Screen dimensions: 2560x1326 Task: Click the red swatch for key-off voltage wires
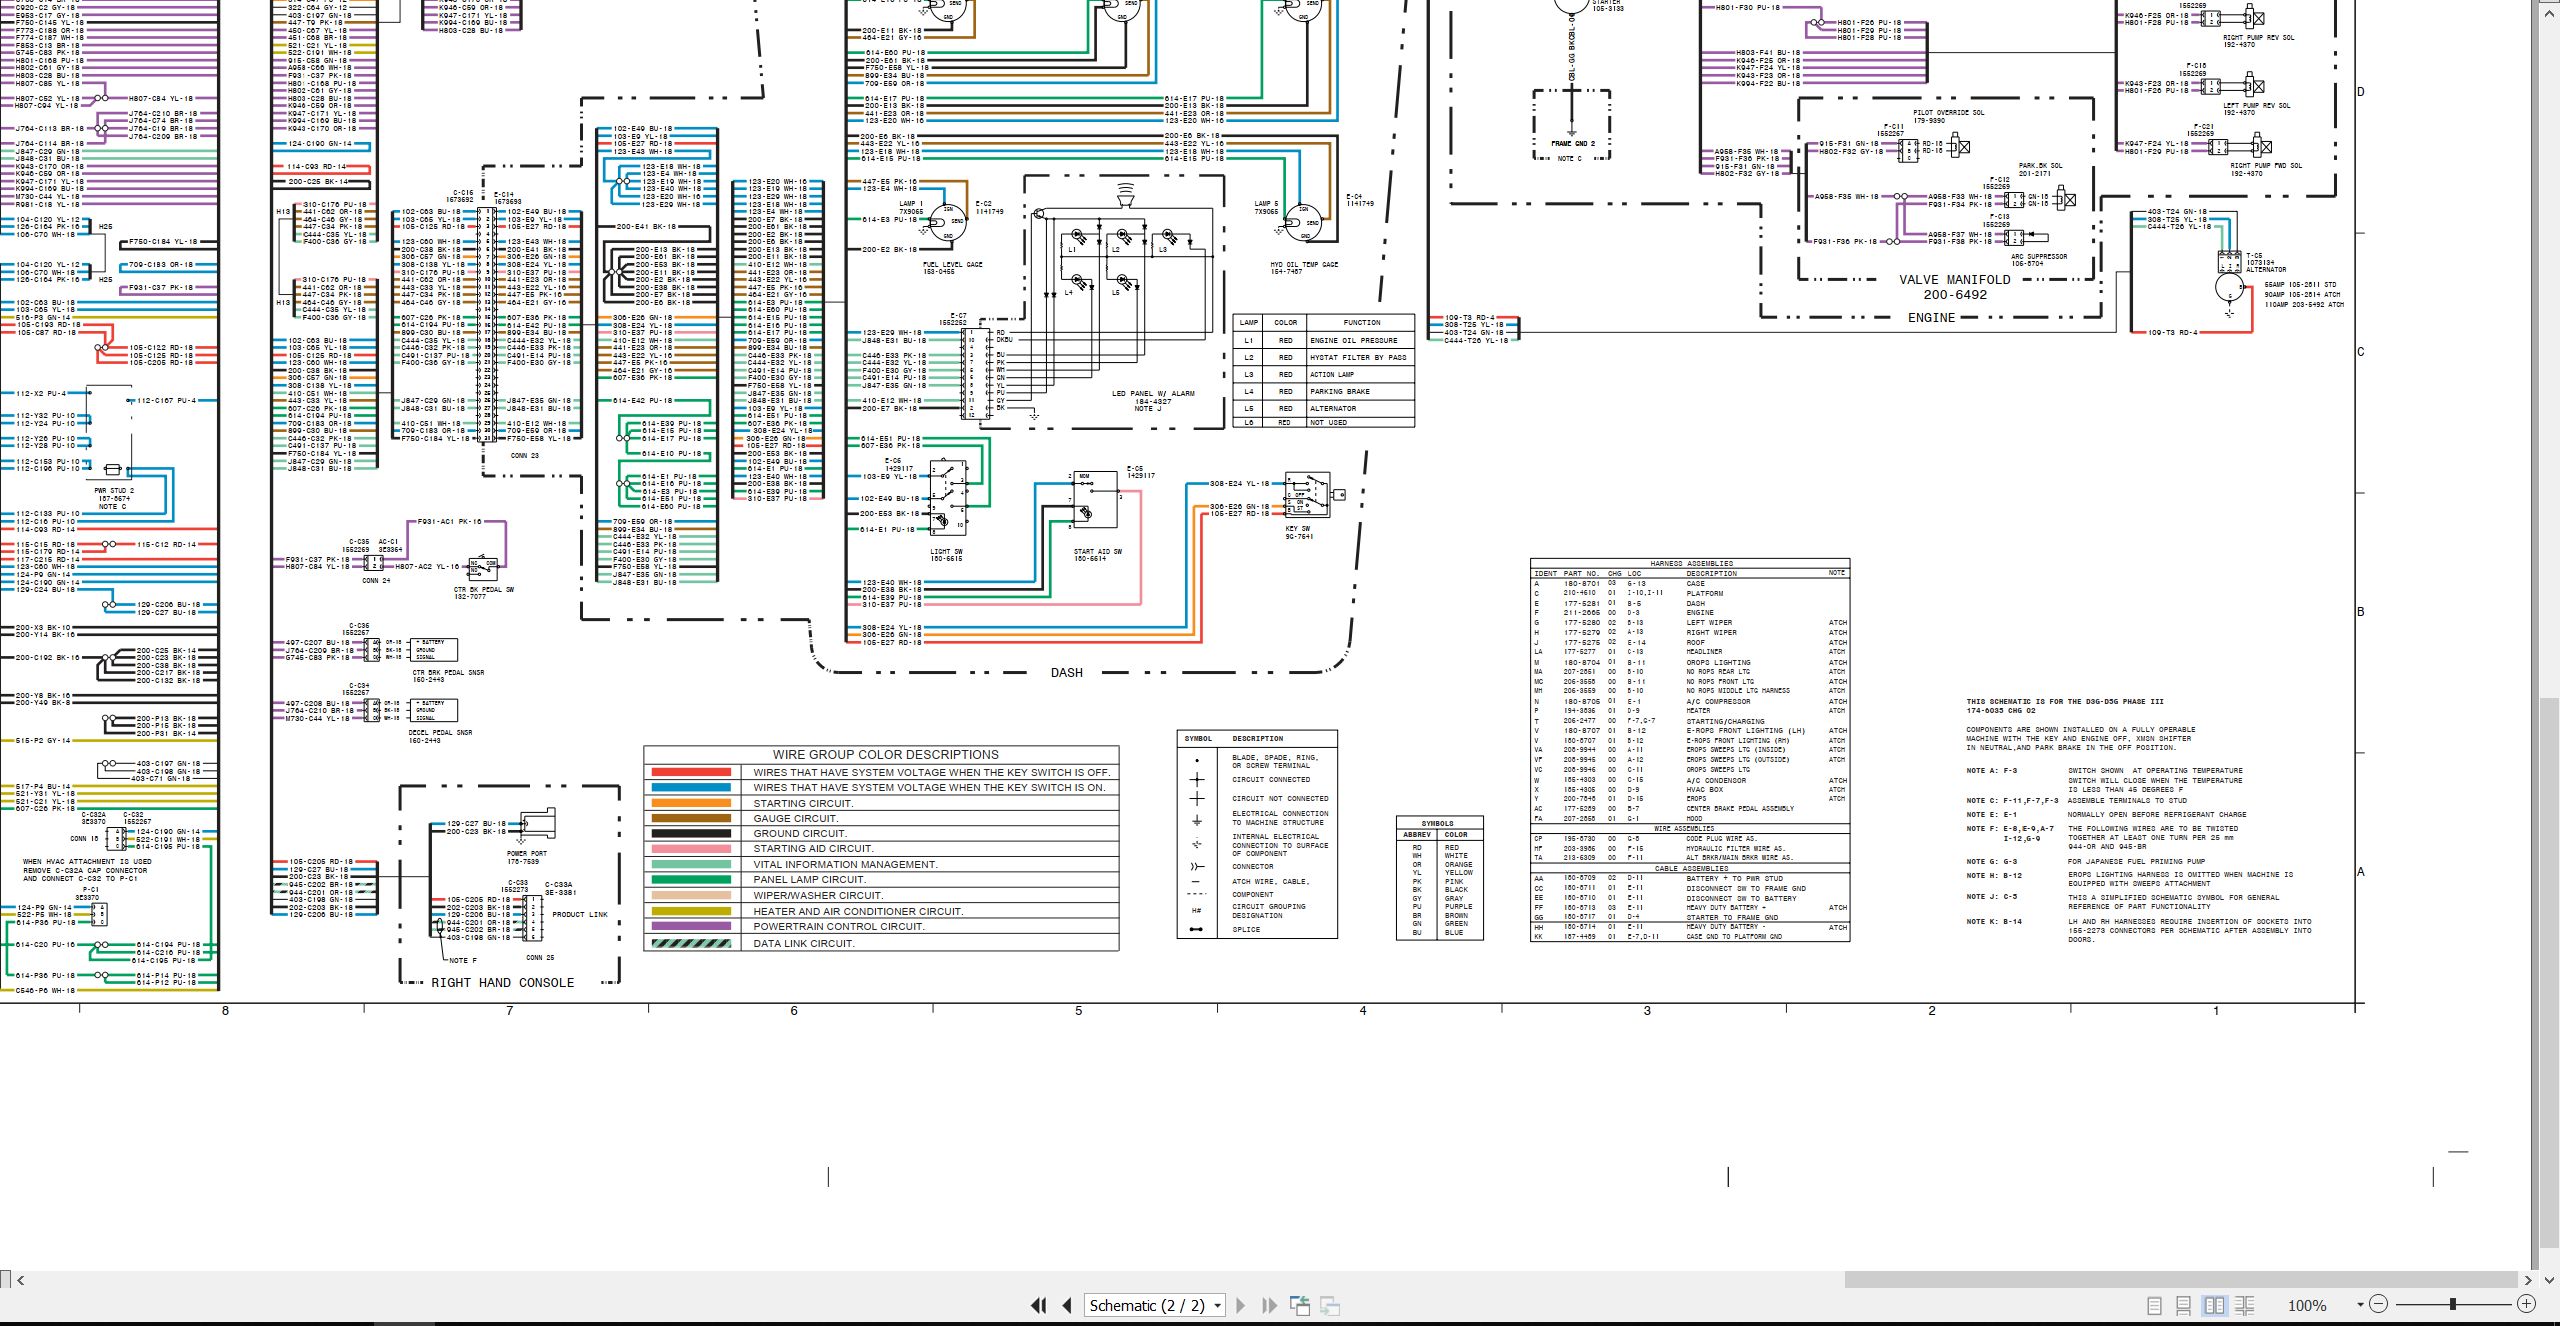click(691, 772)
